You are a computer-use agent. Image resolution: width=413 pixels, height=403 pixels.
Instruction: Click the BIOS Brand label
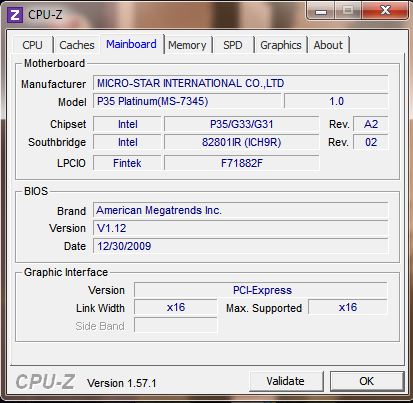(x=71, y=211)
